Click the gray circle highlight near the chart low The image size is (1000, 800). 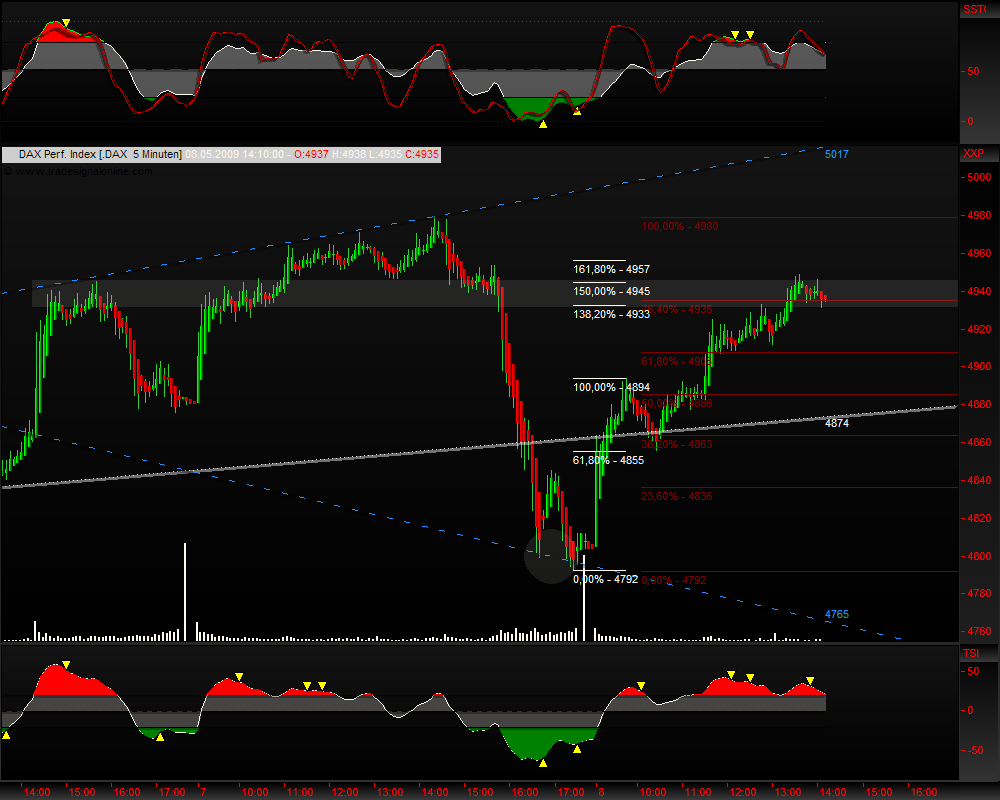tap(549, 558)
